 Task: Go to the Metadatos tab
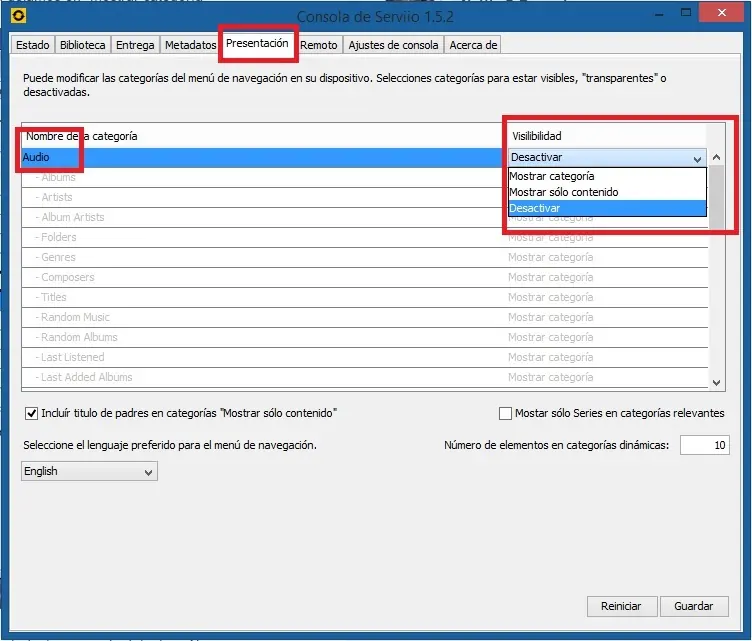[190, 45]
